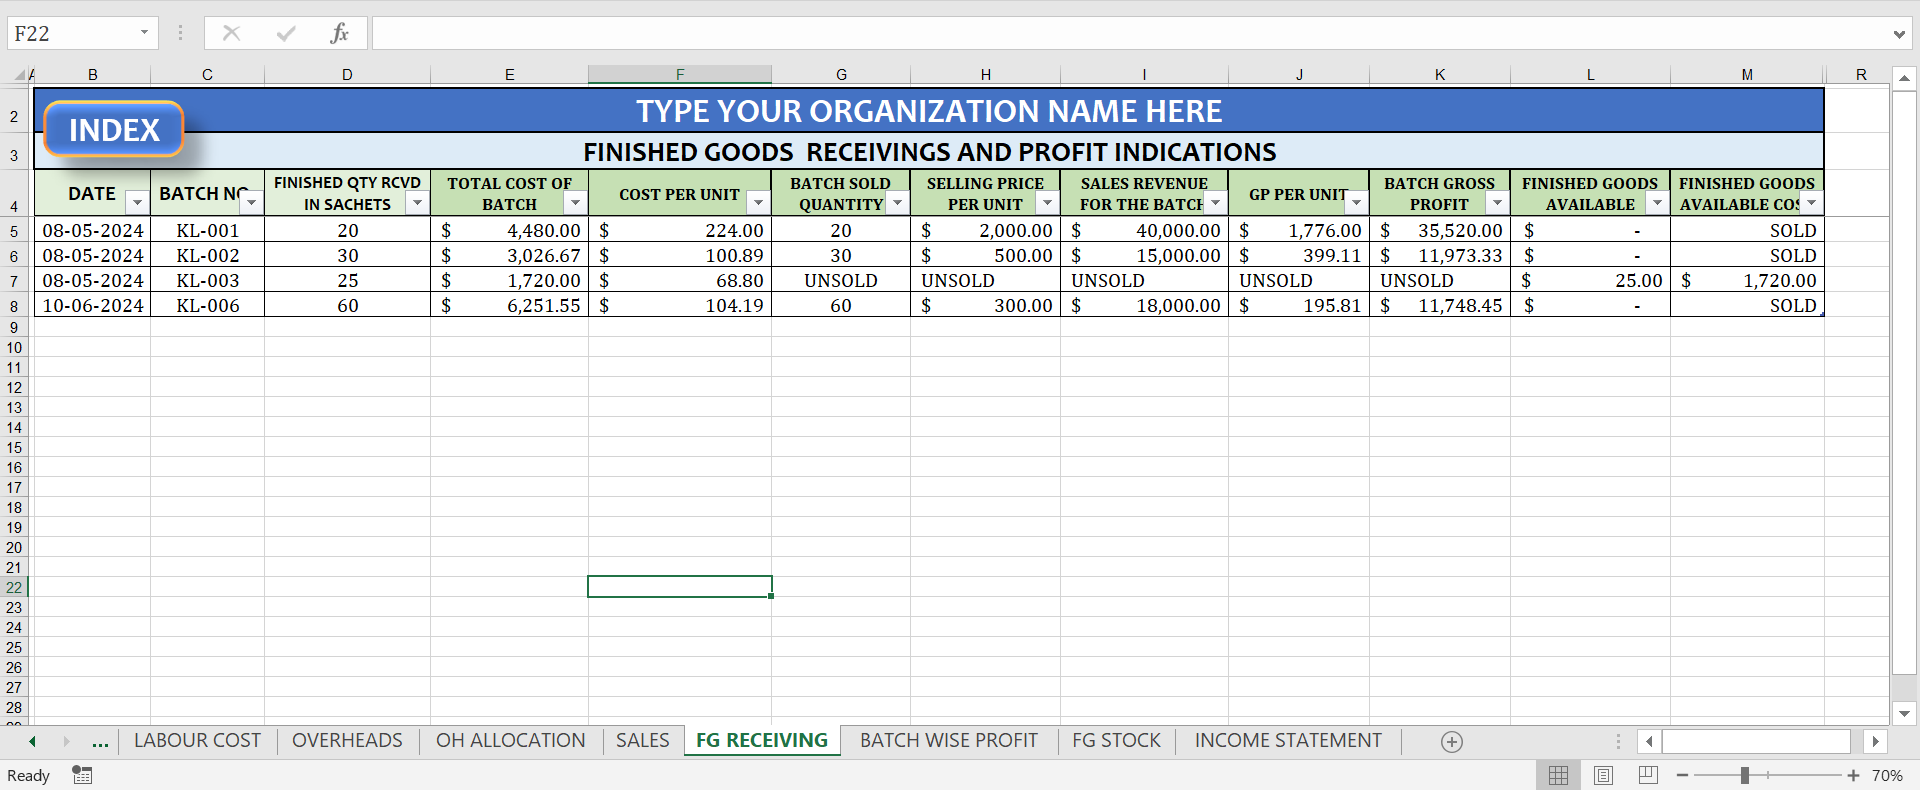The image size is (1920, 790).
Task: Switch to Normal view icon
Action: pos(1558,775)
